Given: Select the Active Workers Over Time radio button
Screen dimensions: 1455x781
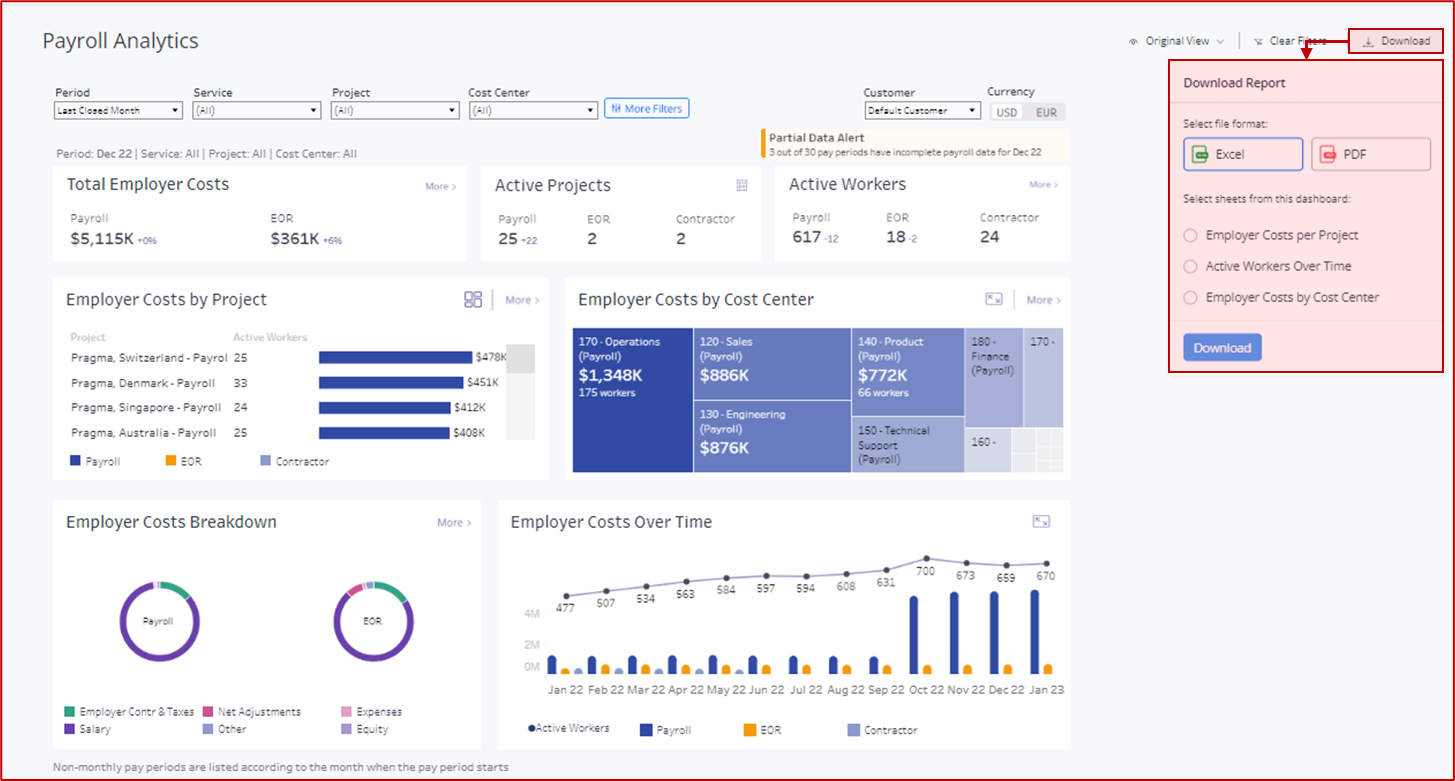Looking at the screenshot, I should (x=1190, y=266).
